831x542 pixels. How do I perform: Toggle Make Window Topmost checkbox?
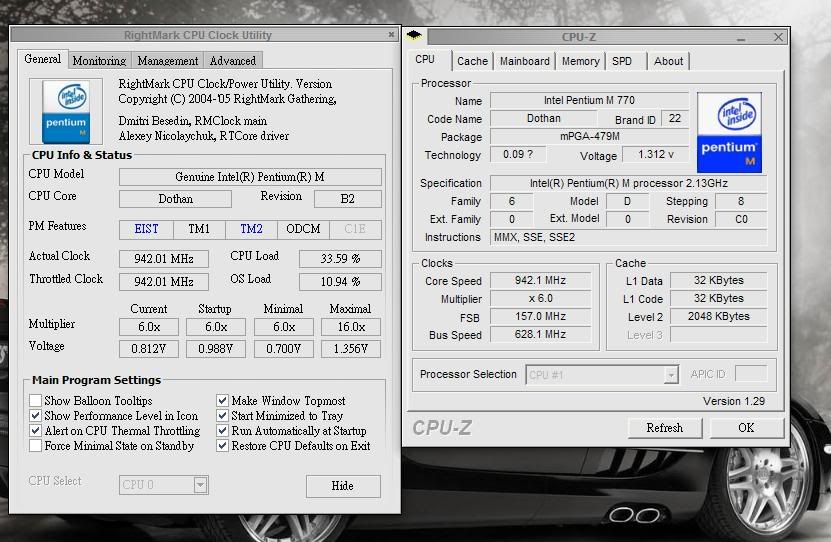(x=223, y=401)
